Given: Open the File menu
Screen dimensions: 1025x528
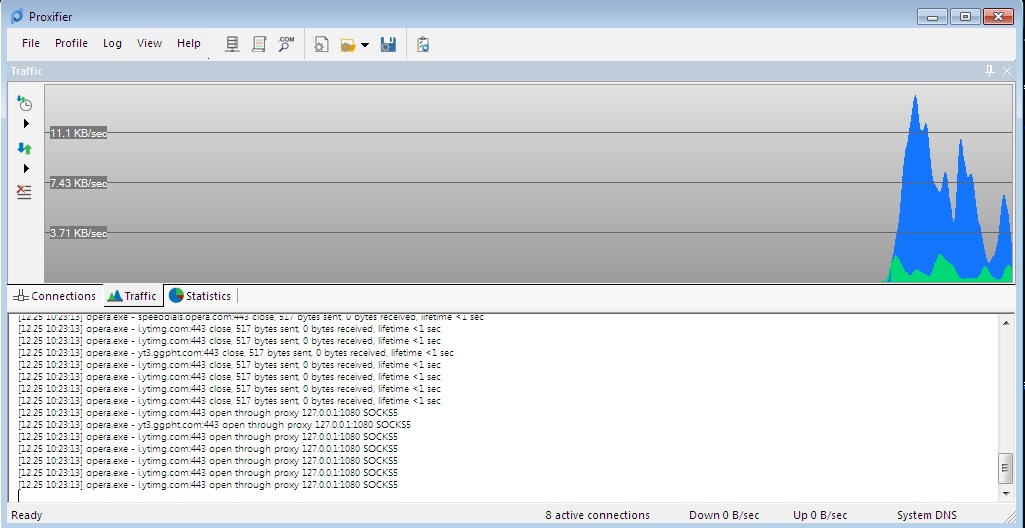Looking at the screenshot, I should tap(31, 43).
